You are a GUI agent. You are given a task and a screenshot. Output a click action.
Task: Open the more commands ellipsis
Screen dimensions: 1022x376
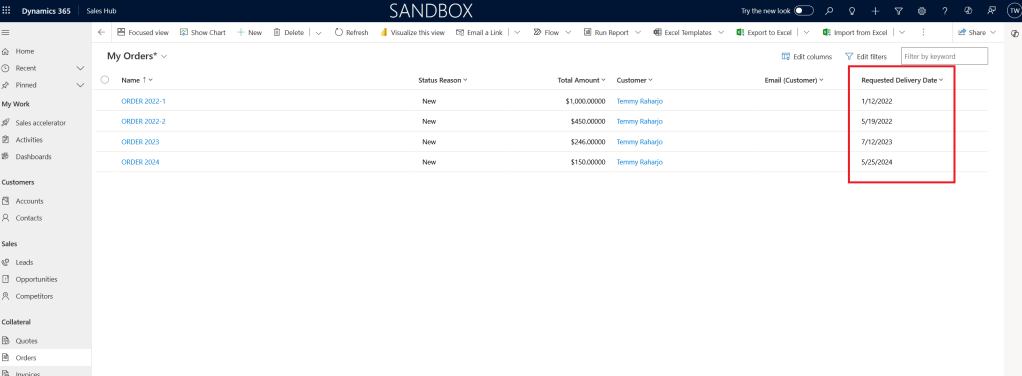pyautogui.click(x=923, y=33)
